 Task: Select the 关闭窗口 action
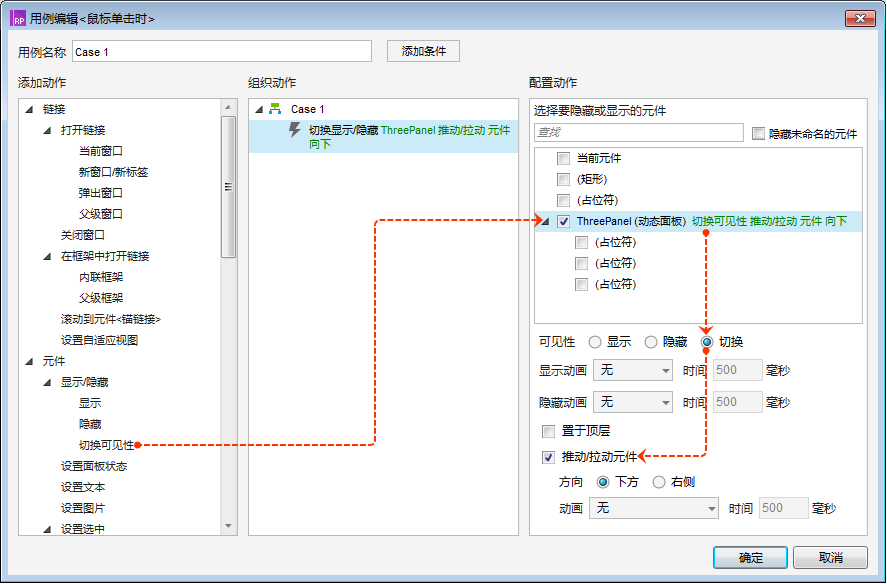(83, 235)
